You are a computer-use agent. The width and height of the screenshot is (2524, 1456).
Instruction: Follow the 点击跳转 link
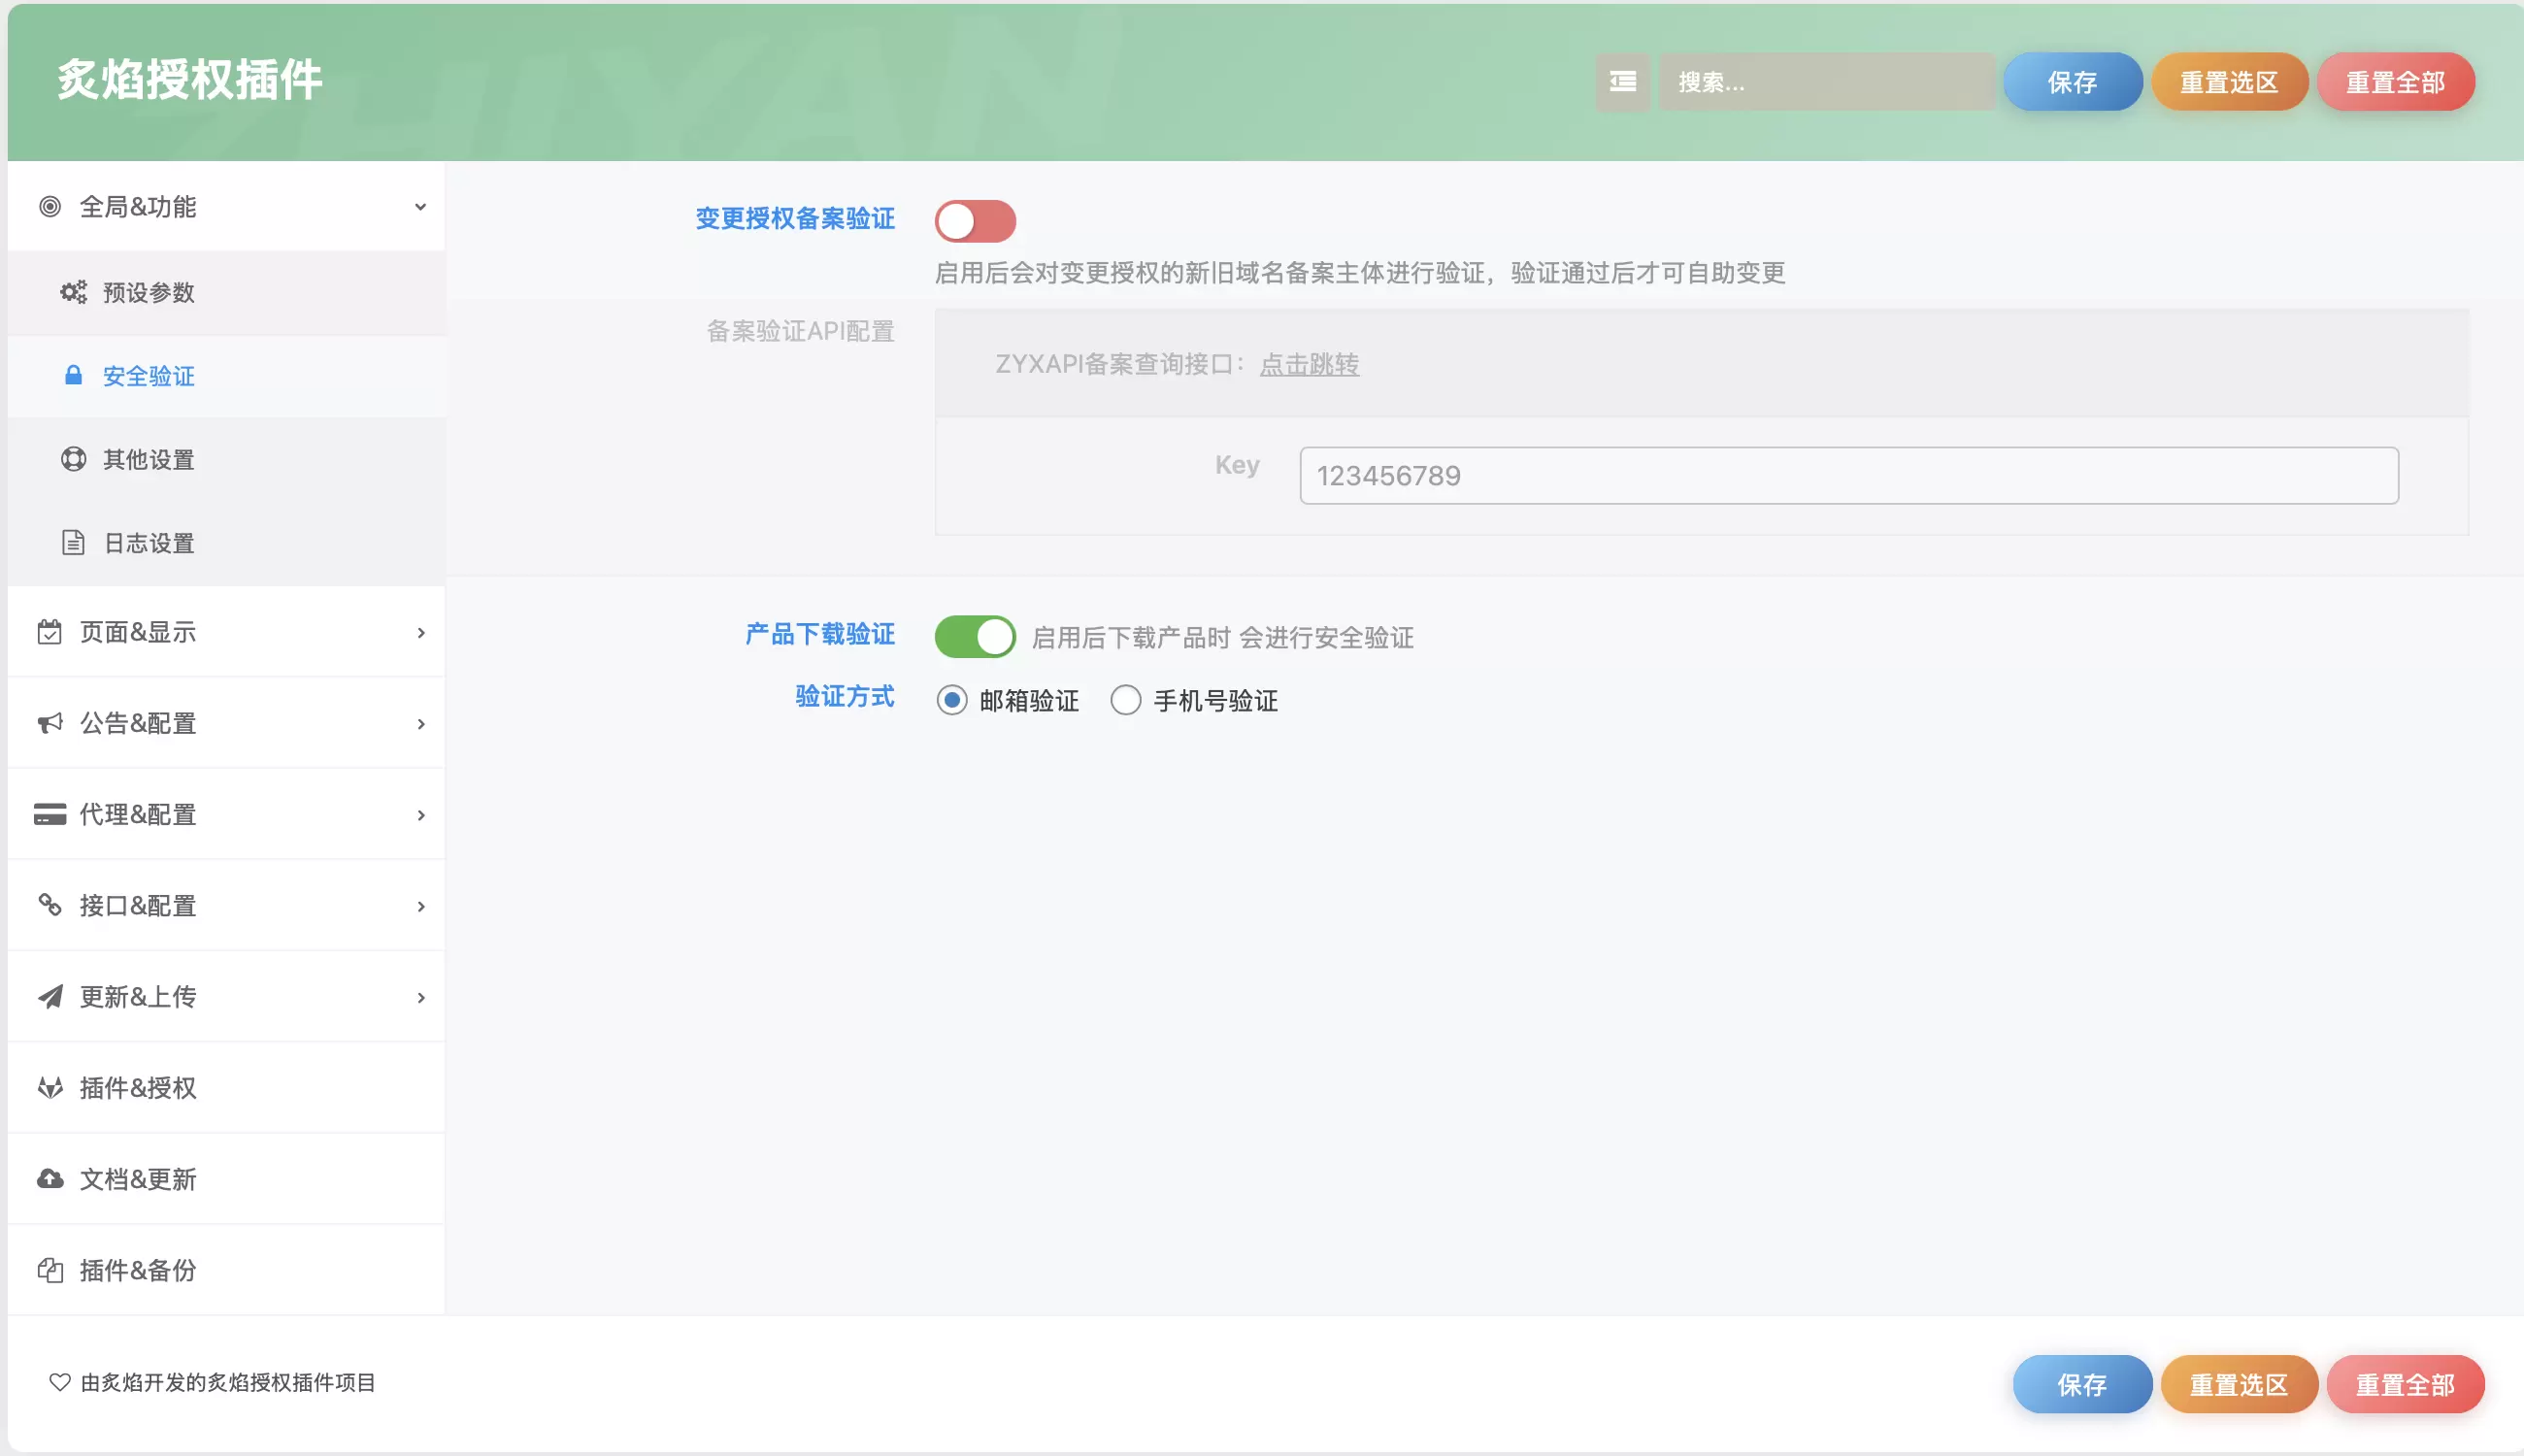pos(1309,364)
